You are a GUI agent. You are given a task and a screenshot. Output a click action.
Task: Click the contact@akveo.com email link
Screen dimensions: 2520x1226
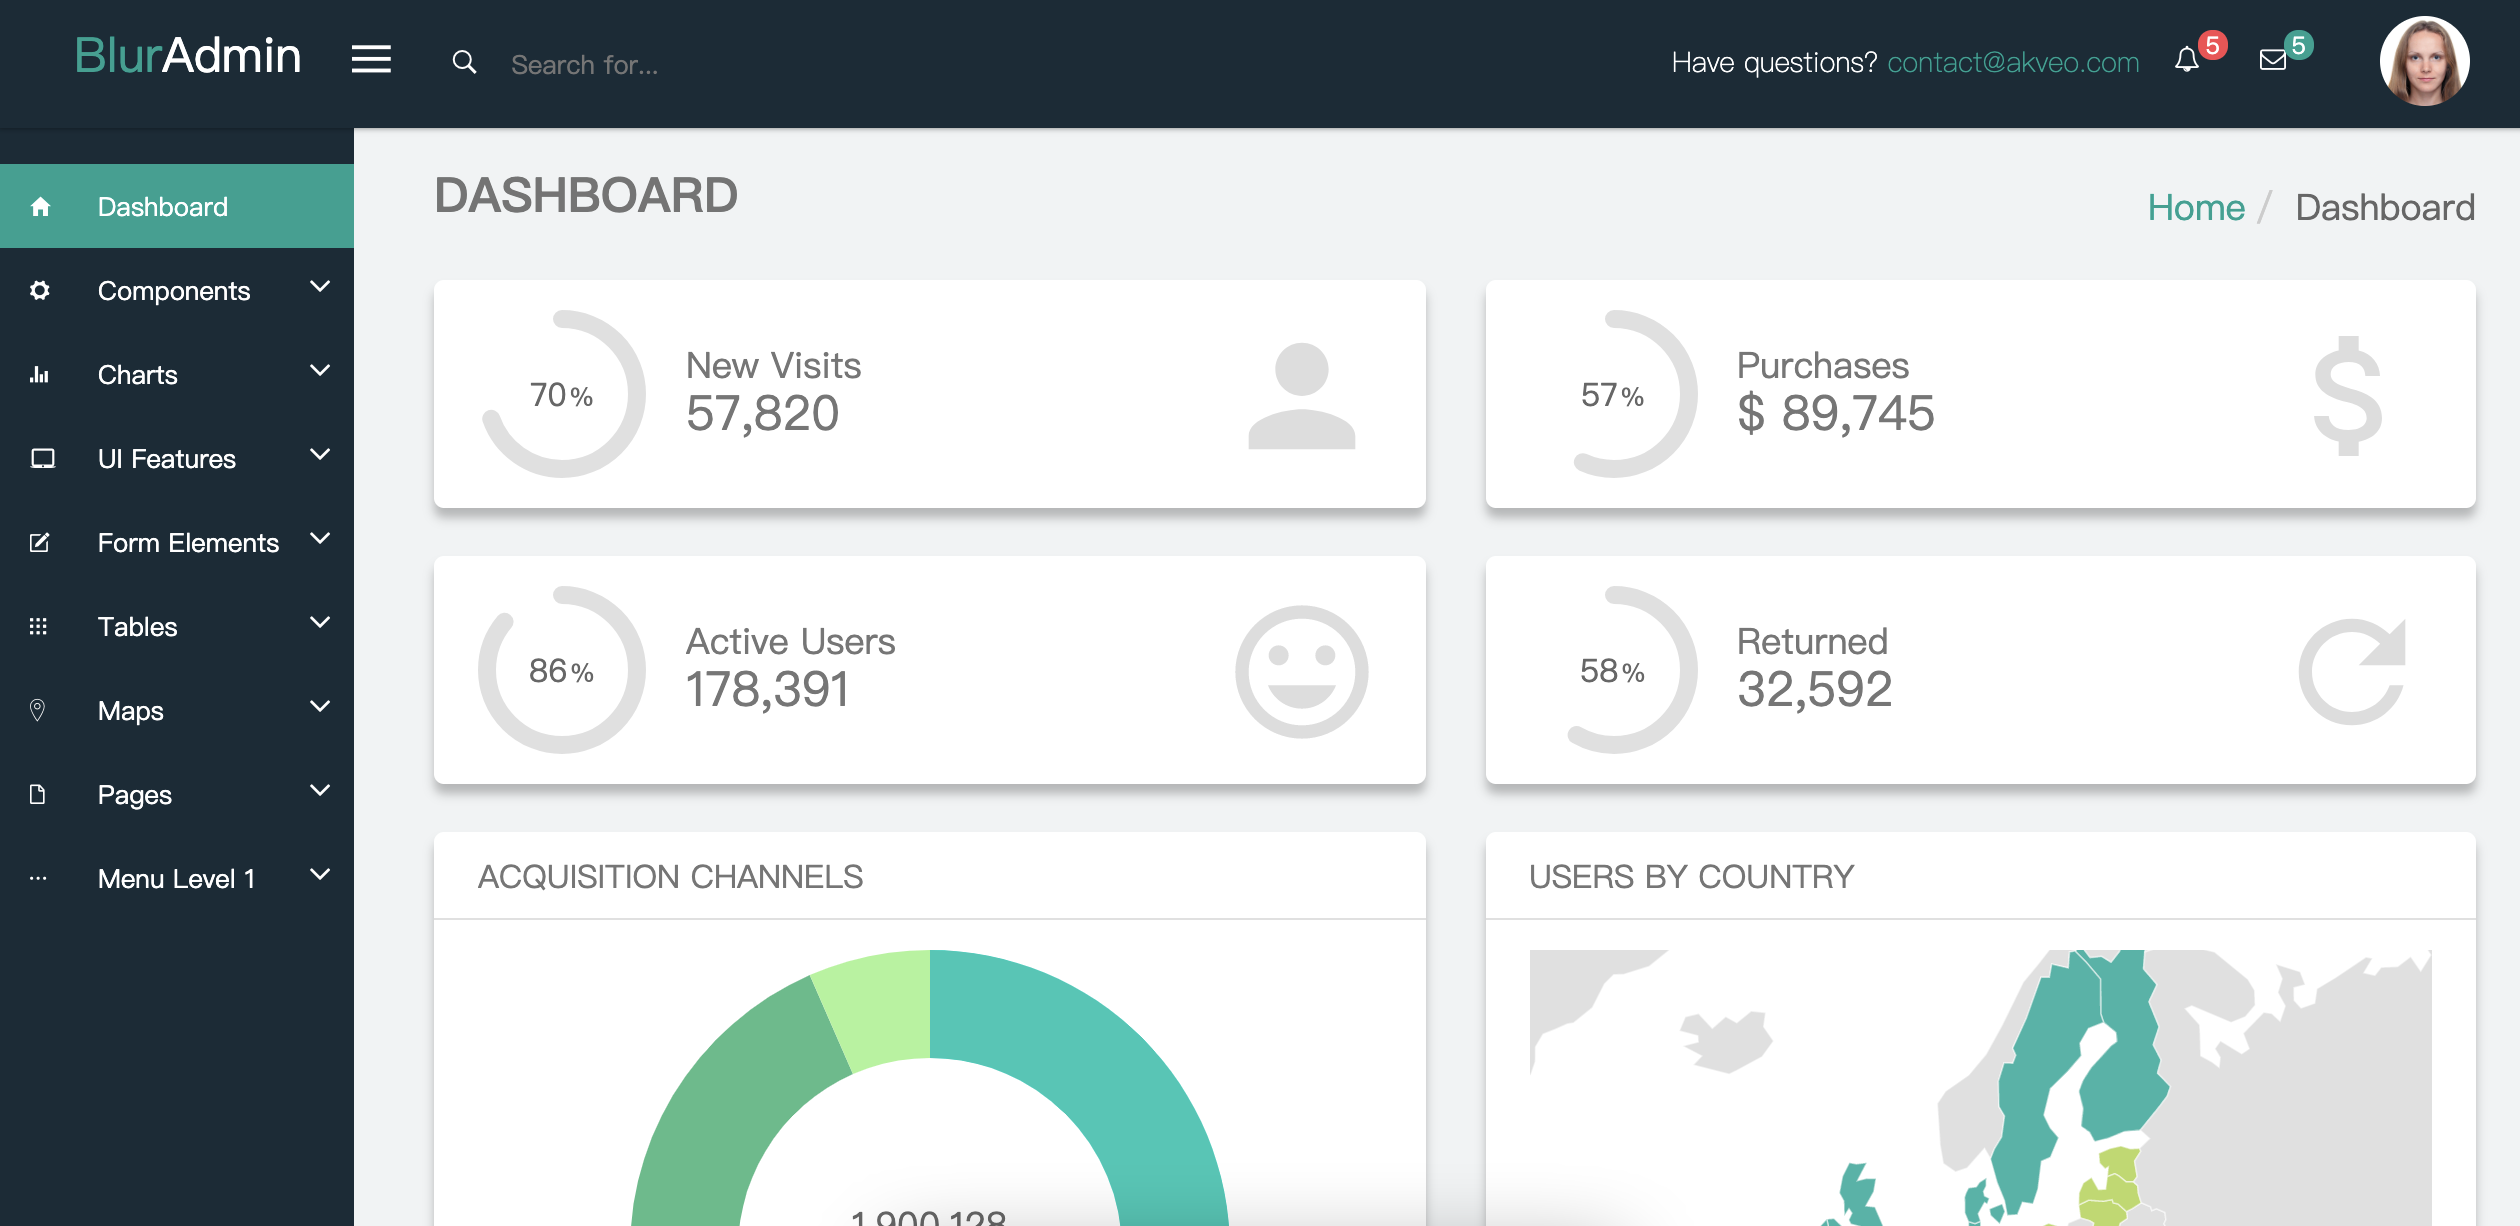pyautogui.click(x=2013, y=63)
